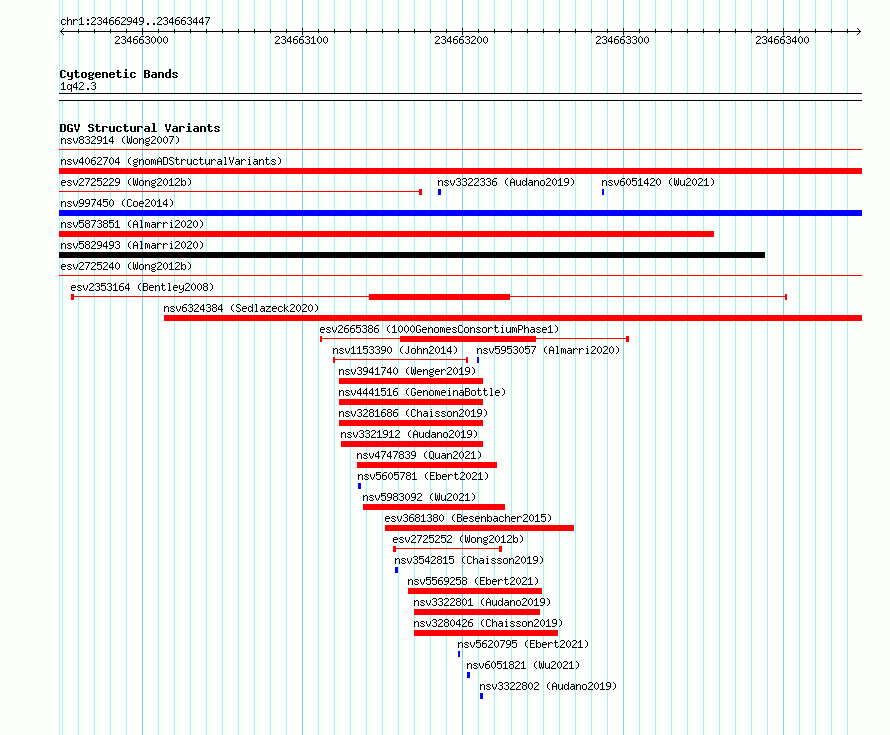This screenshot has width=890, height=735.
Task: Select nsv5605781 (Ebert2021) blue marker
Action: 359,486
